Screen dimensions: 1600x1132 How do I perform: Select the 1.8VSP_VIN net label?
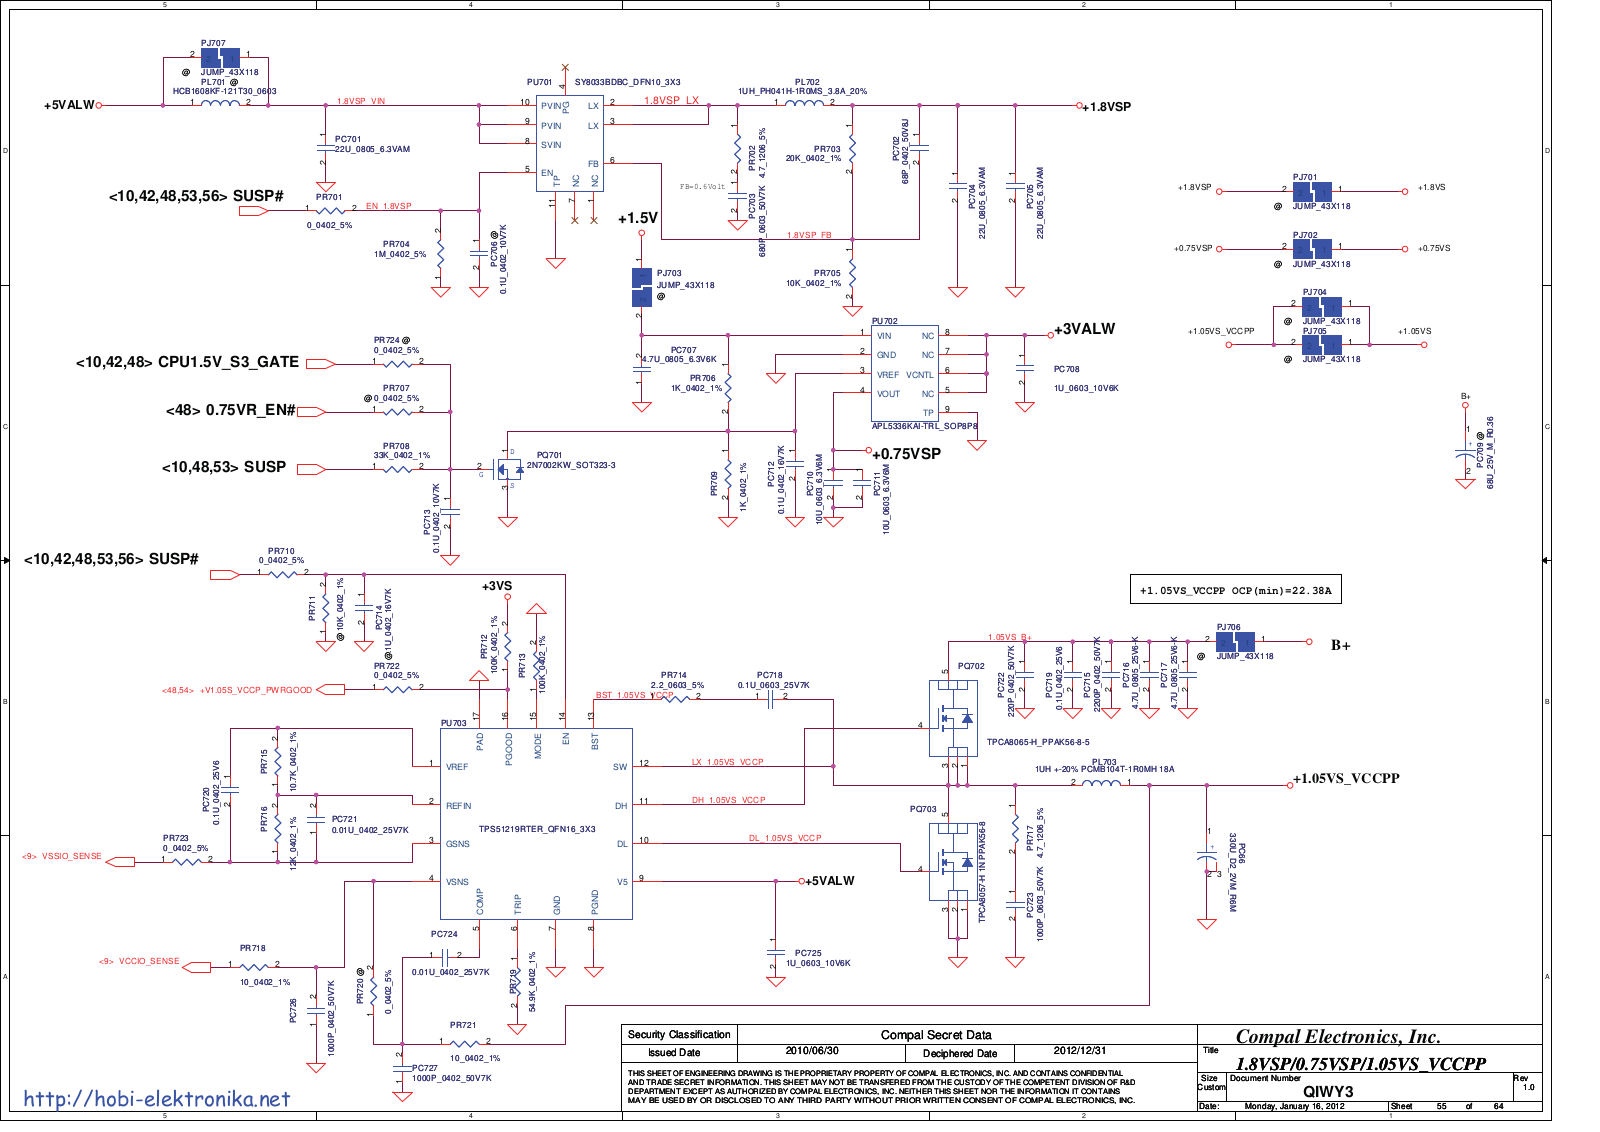[361, 101]
